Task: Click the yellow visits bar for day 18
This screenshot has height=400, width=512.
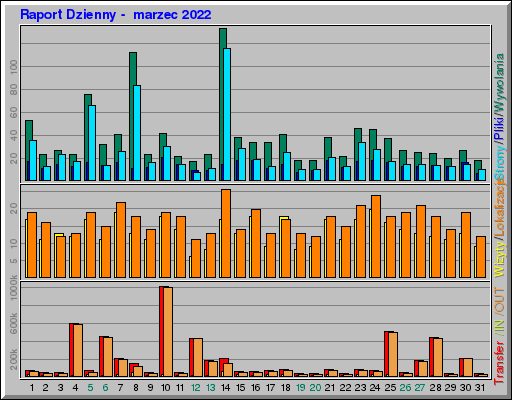Action: point(284,218)
